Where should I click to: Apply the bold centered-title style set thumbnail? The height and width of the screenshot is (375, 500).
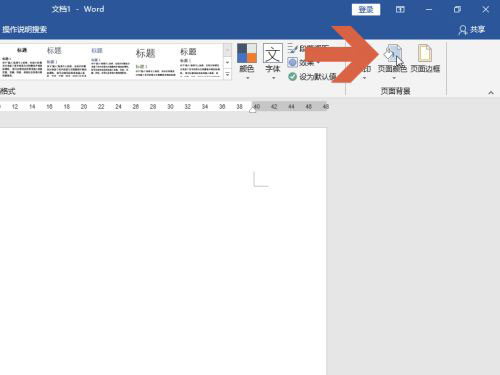(22, 62)
